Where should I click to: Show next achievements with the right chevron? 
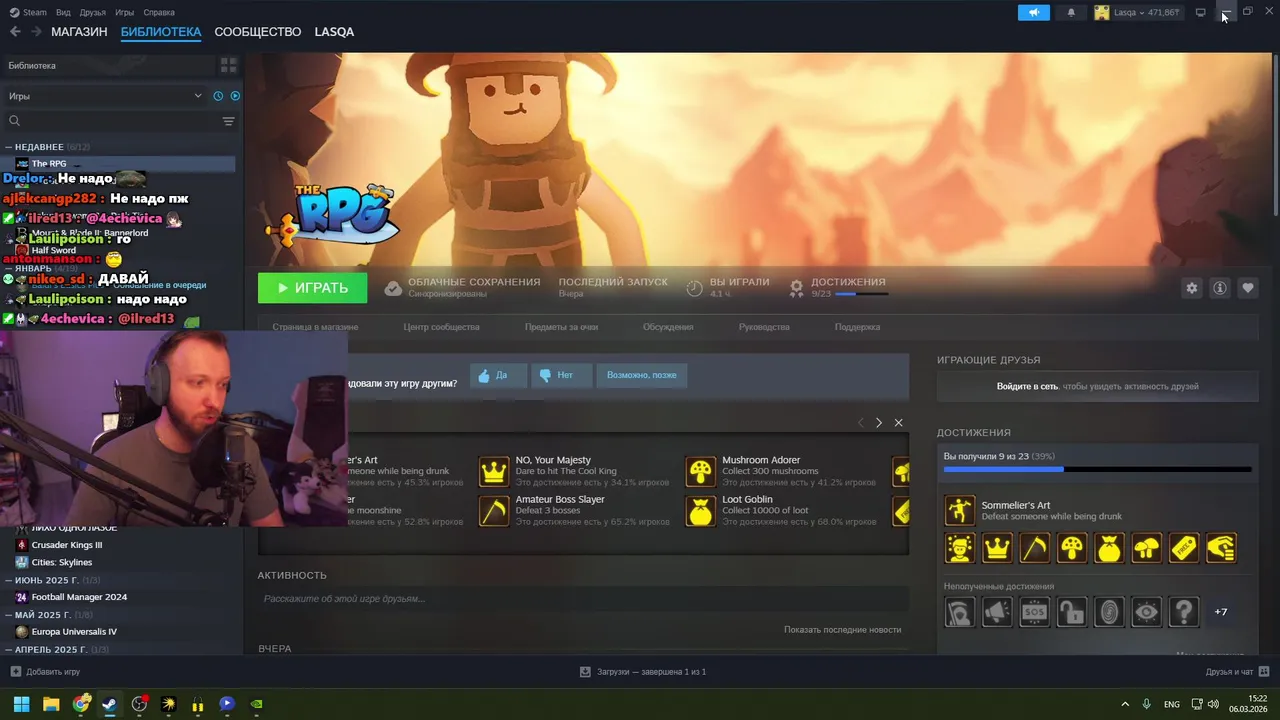(878, 423)
